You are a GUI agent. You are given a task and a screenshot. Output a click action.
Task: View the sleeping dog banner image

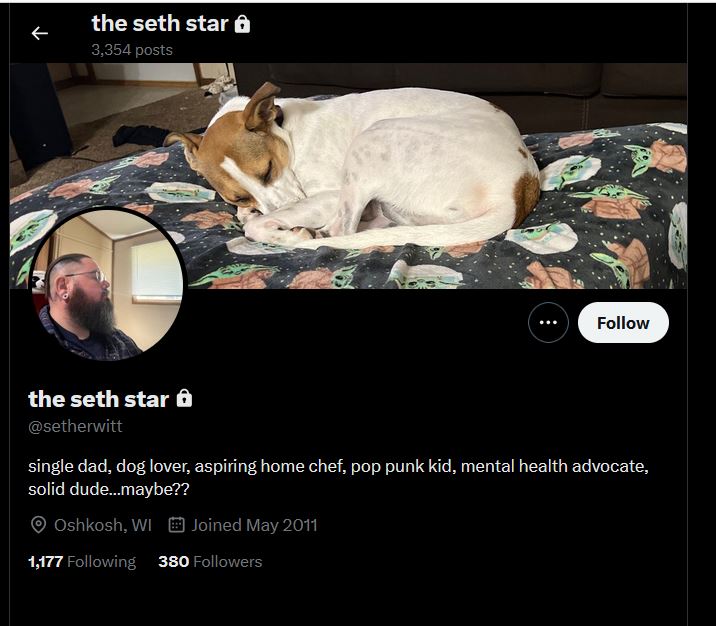348,176
